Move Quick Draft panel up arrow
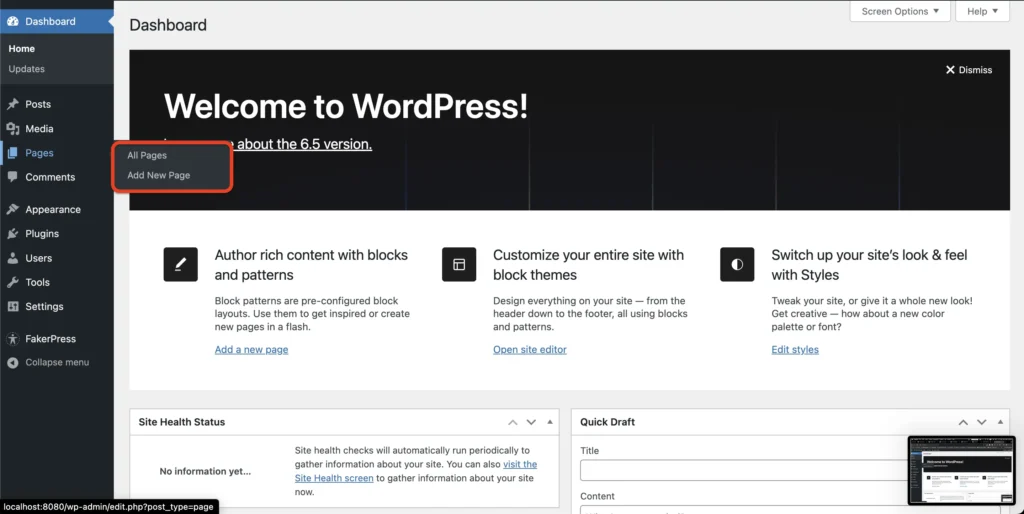Image resolution: width=1024 pixels, height=514 pixels. click(x=962, y=422)
